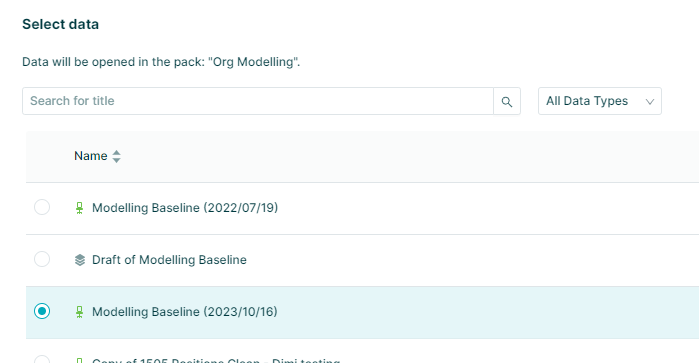The width and height of the screenshot is (699, 363).
Task: Click the Modelling Baseline (2022/07/19) row text
Action: 185,208
